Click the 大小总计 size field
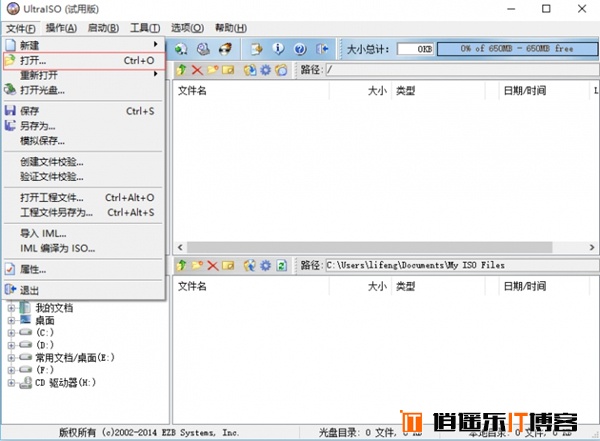Viewport: 600px width, 441px height. [x=415, y=49]
